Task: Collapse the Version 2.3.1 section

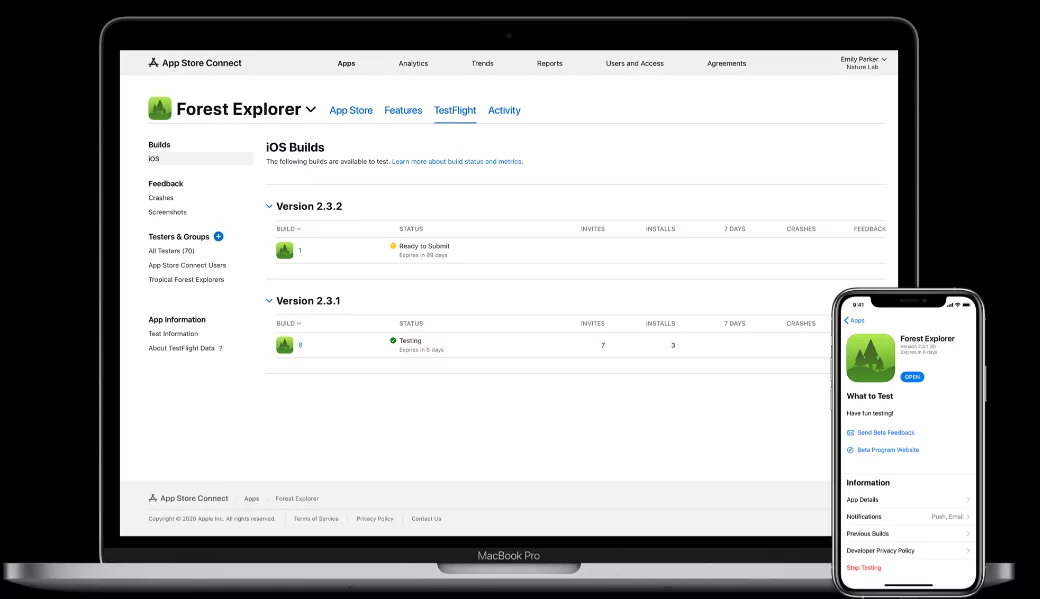Action: tap(269, 300)
